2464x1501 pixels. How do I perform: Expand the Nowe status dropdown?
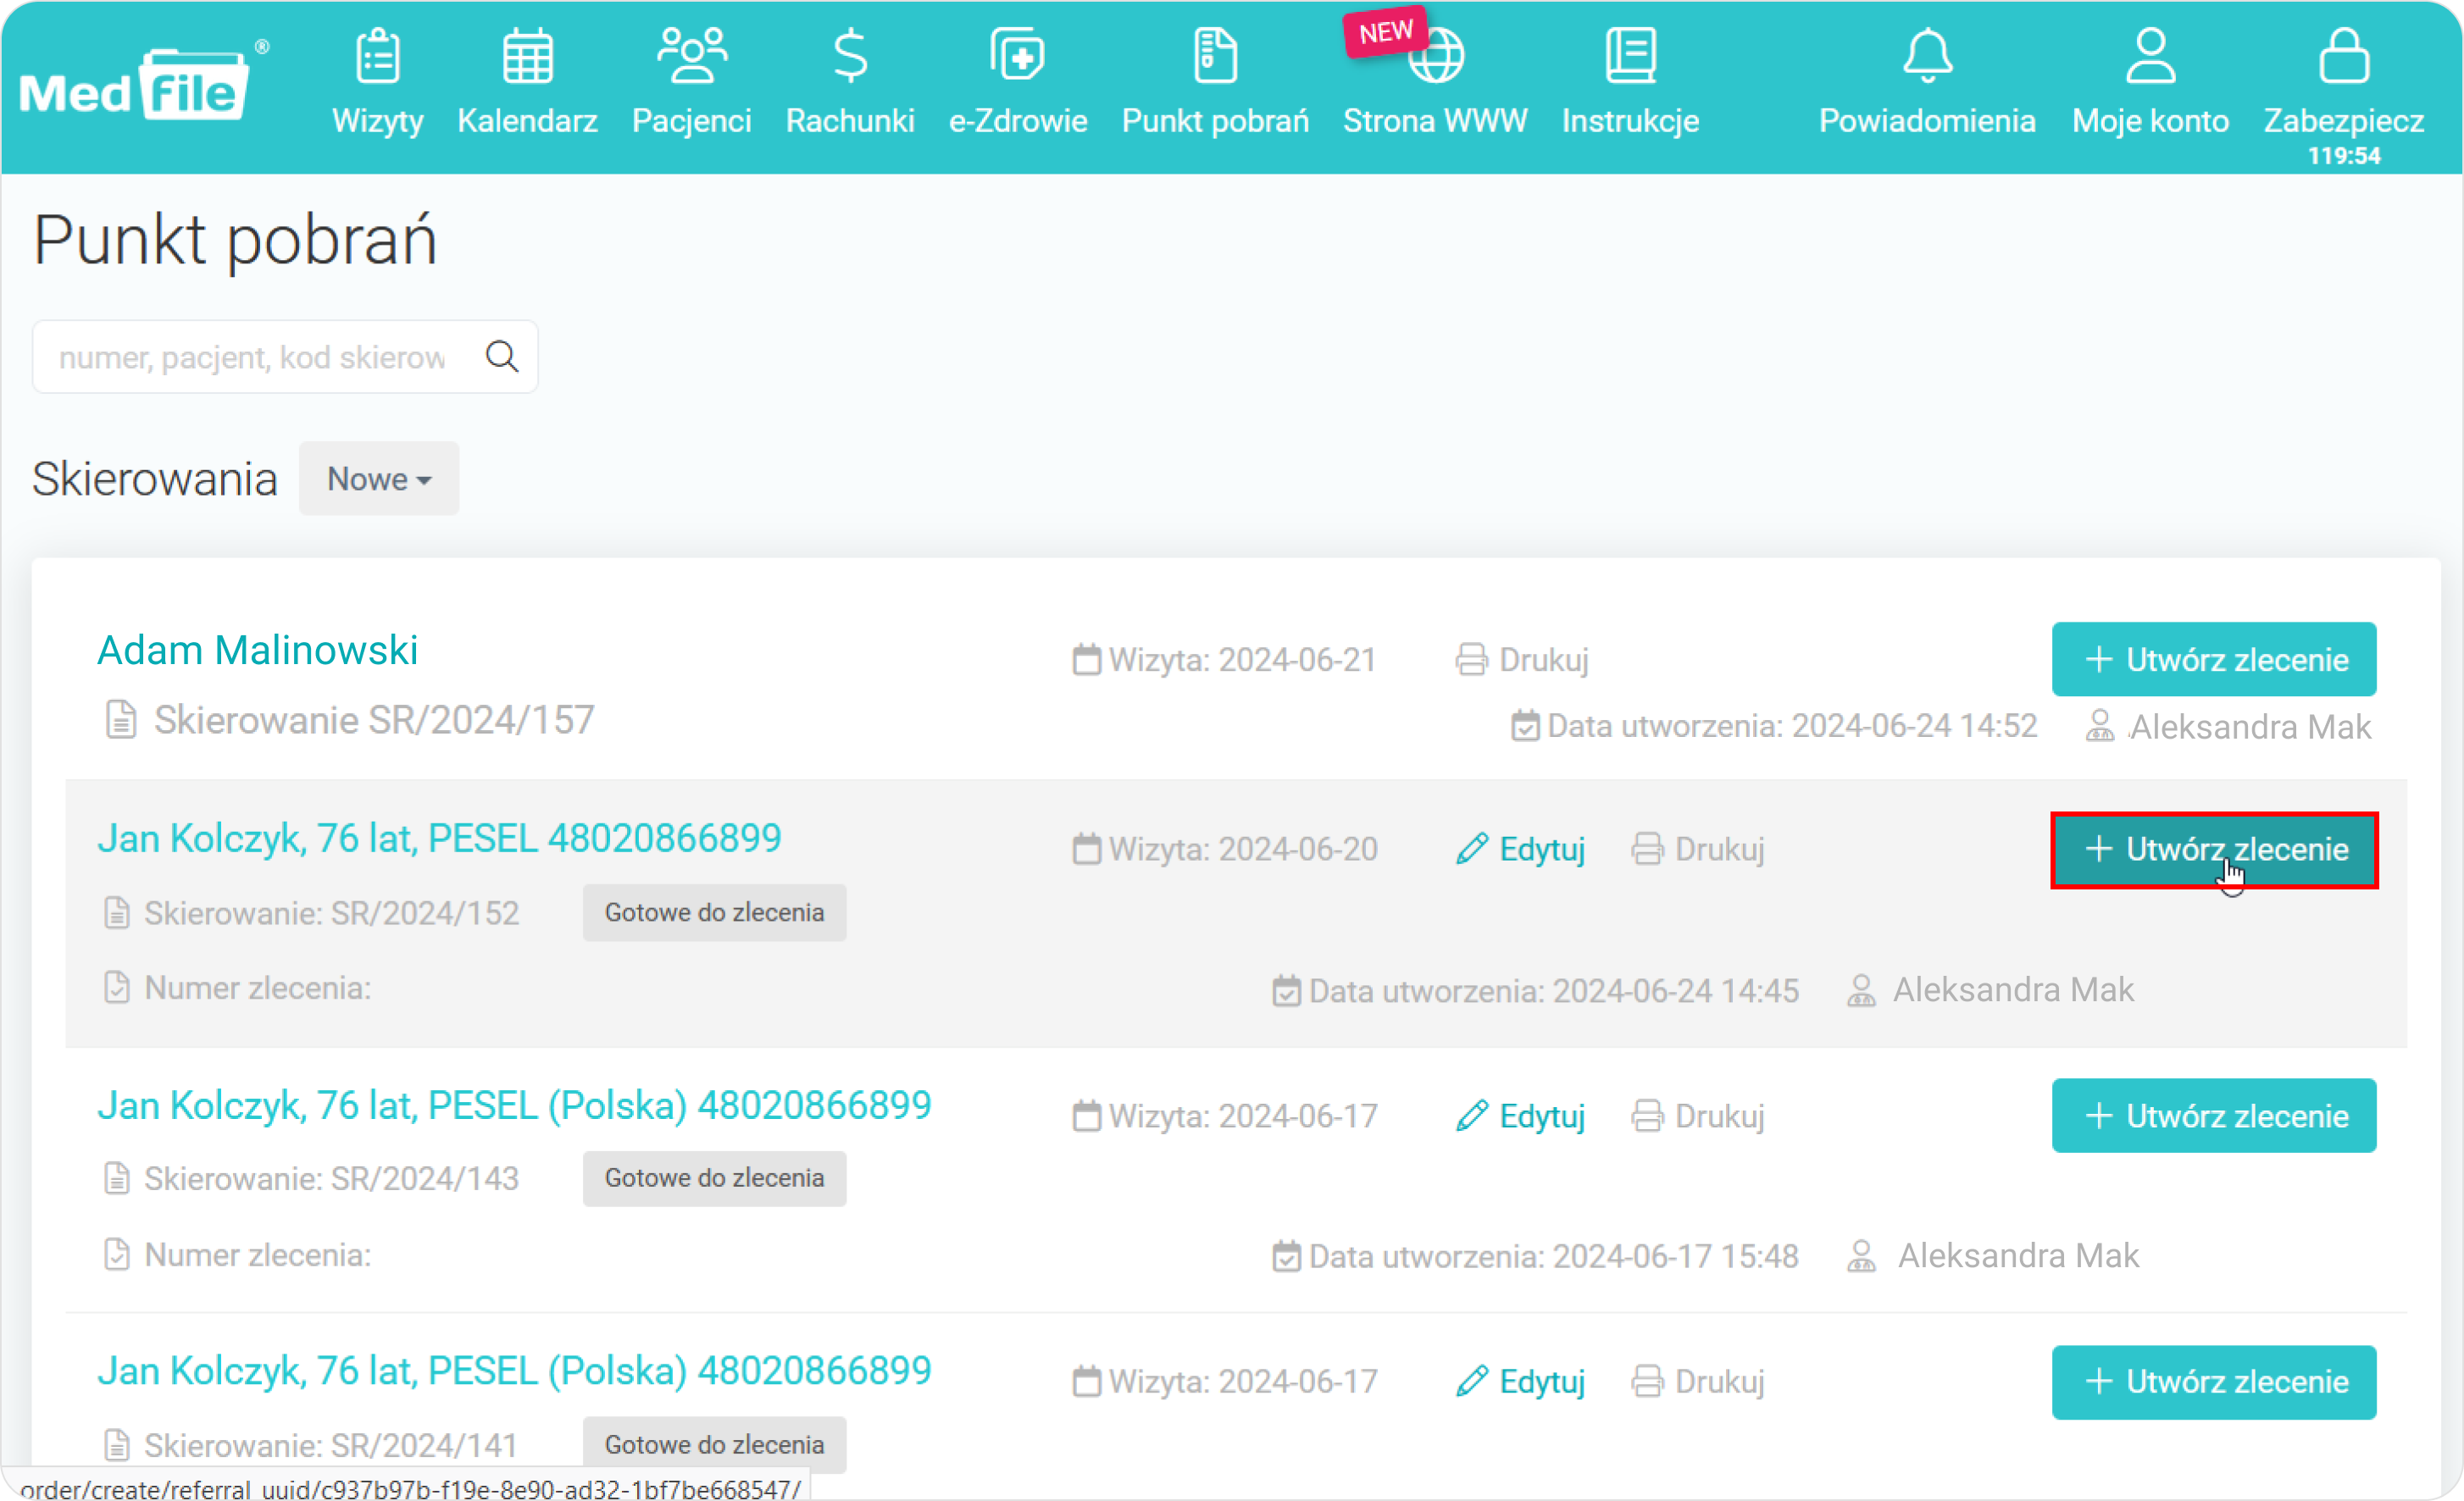click(377, 479)
